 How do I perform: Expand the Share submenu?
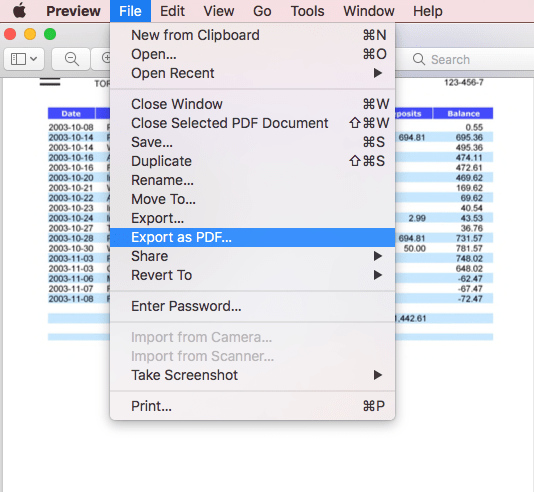(x=252, y=256)
